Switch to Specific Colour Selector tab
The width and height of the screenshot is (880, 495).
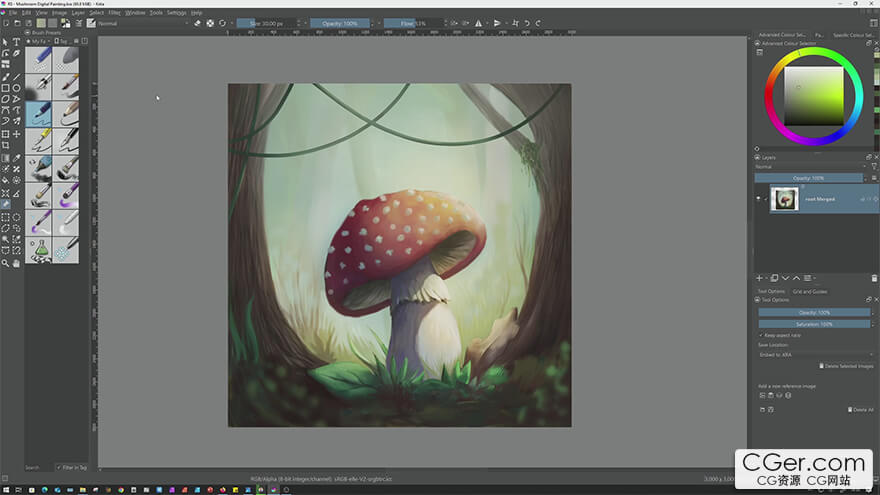tap(853, 35)
